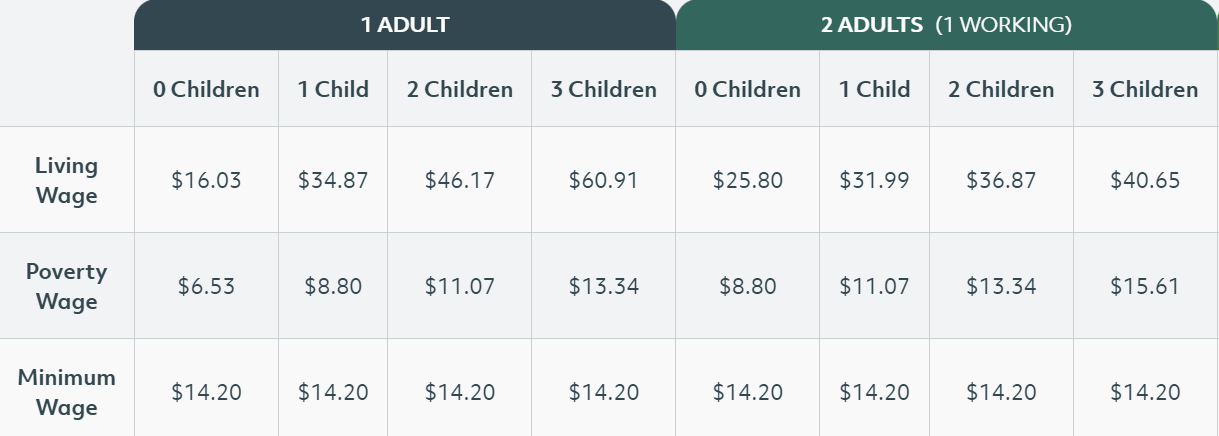
Task: Select the $36.87 living wage cell
Action: pyautogui.click(x=1001, y=180)
